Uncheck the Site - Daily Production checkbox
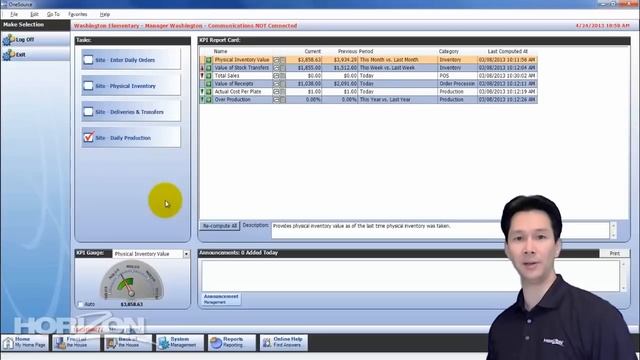 [x=88, y=138]
